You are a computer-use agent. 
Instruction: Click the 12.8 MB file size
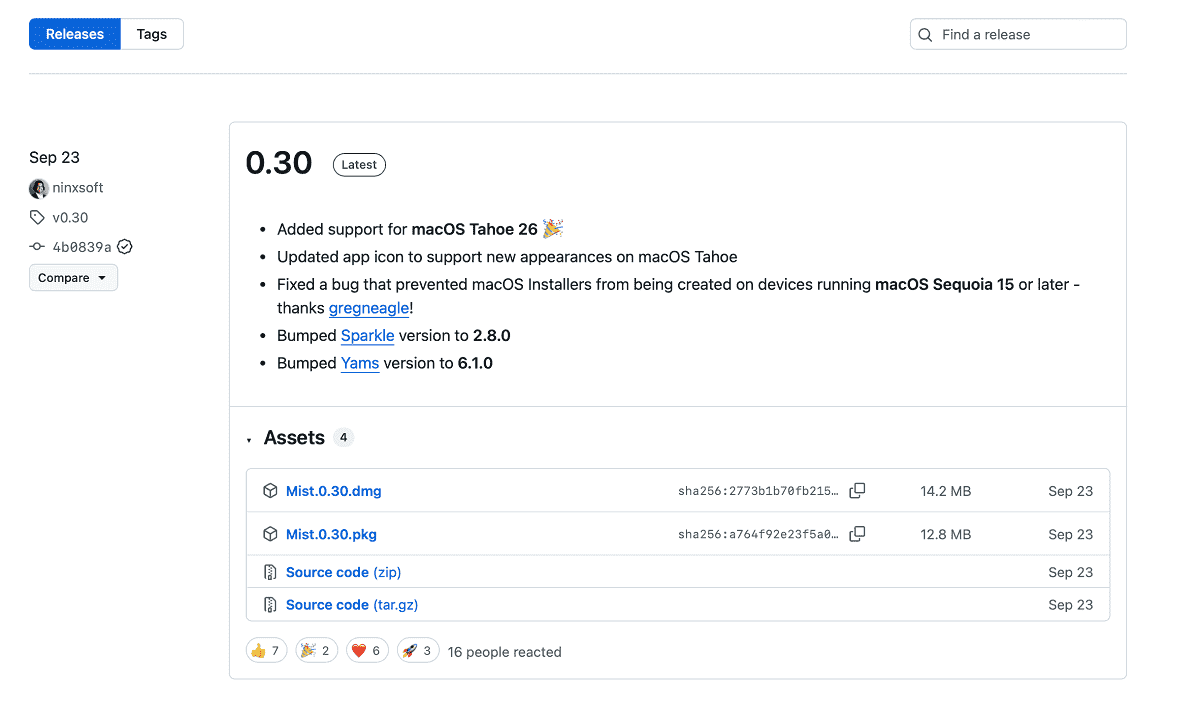click(946, 534)
